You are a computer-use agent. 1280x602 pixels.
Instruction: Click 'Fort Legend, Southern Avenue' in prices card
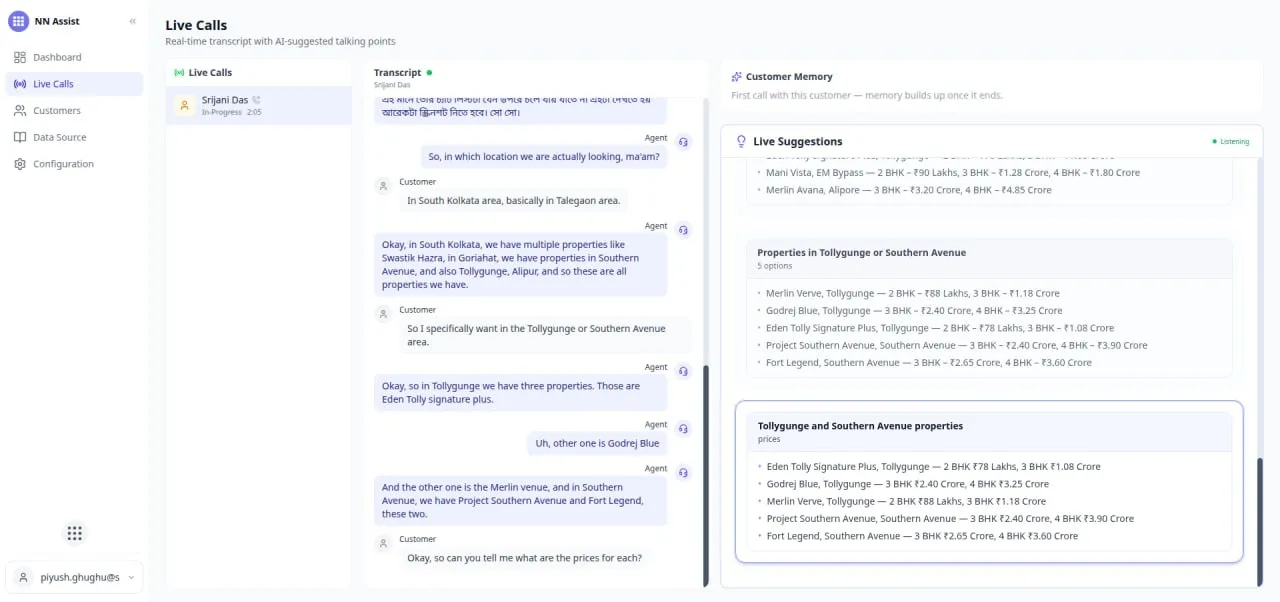tap(923, 536)
